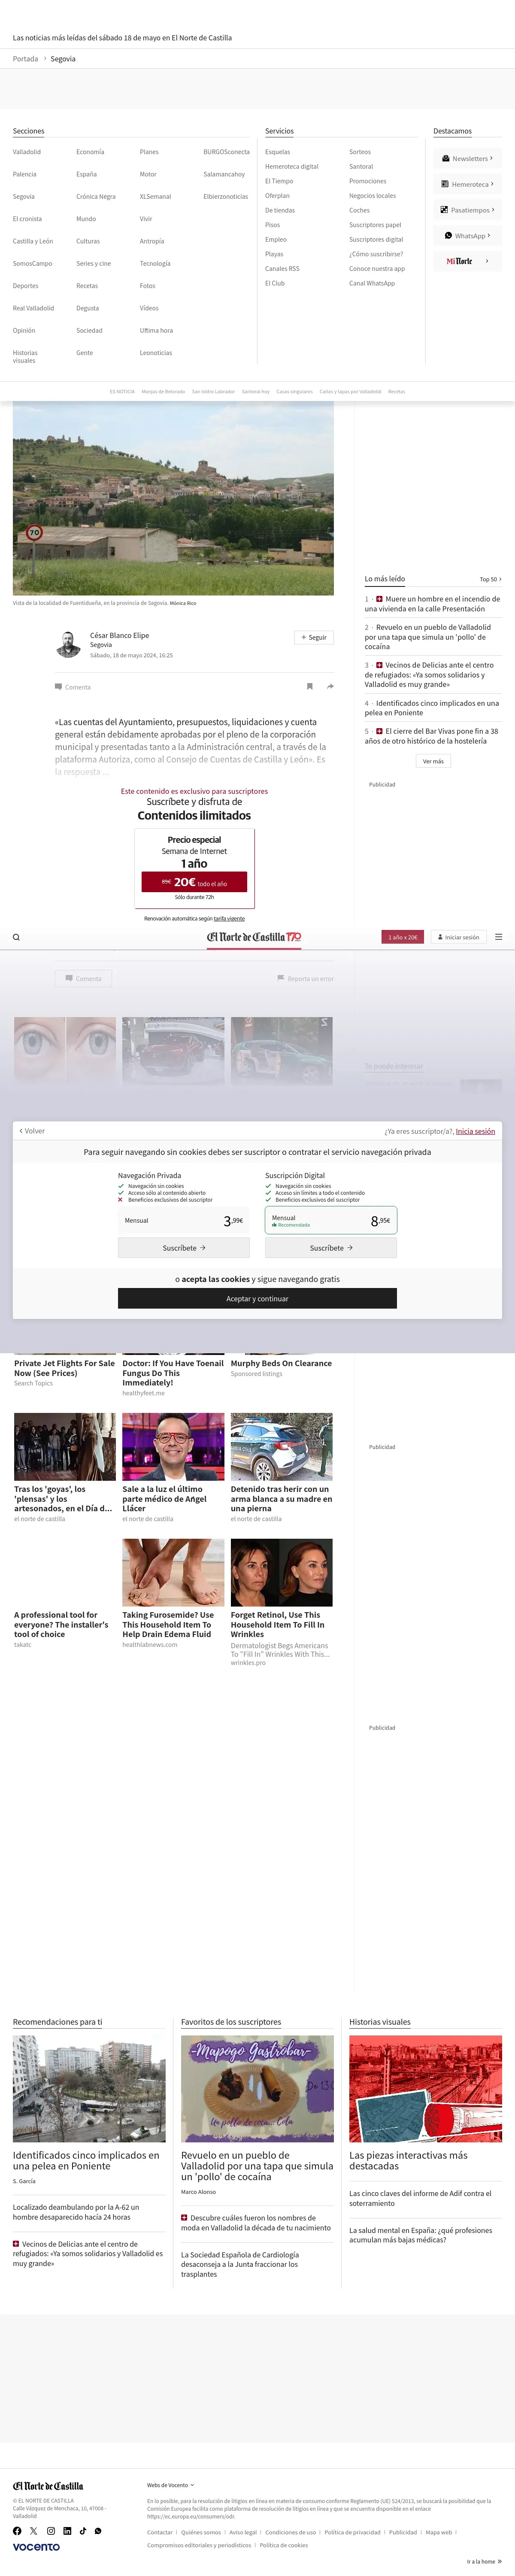This screenshot has width=515, height=2576.
Task: Open the WhatsApp icon in the footer
Action: pos(98,2531)
